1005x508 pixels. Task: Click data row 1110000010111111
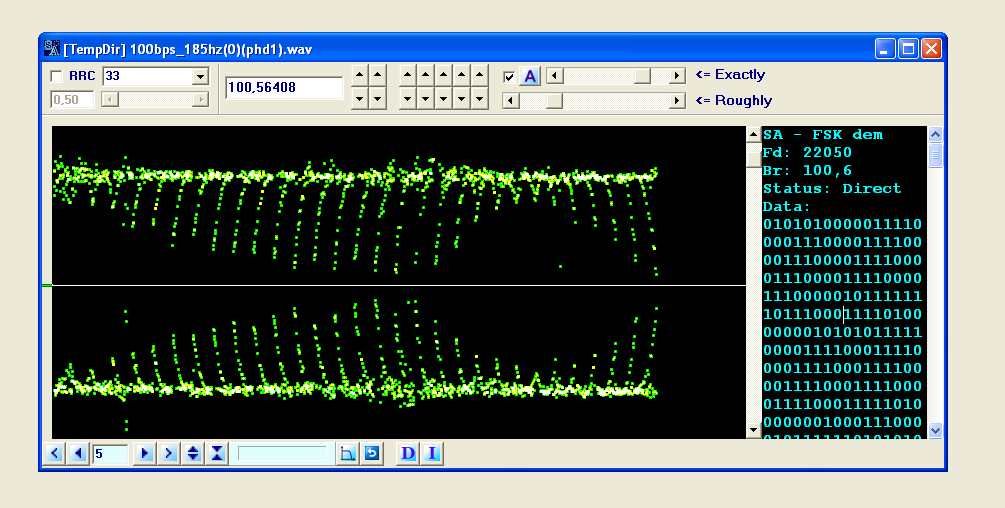pos(842,296)
